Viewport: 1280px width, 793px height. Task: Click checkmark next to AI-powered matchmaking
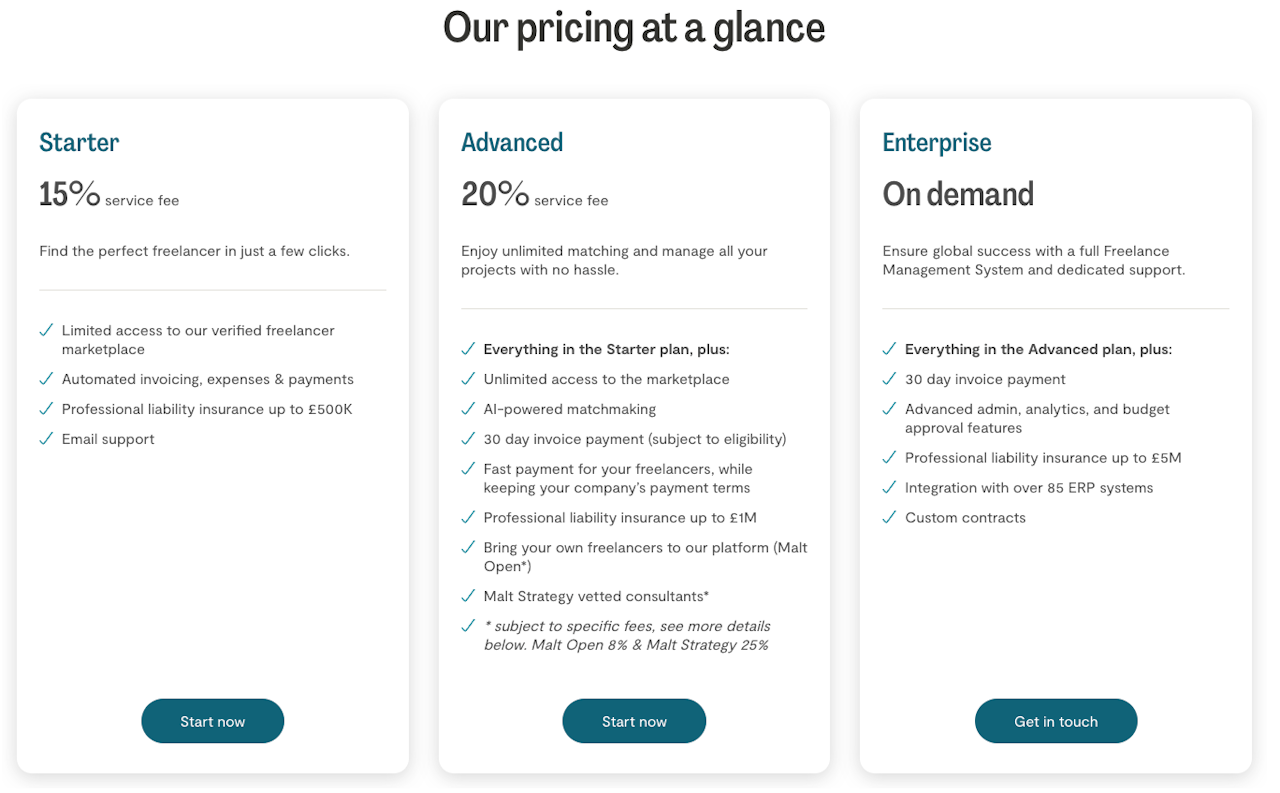point(468,409)
